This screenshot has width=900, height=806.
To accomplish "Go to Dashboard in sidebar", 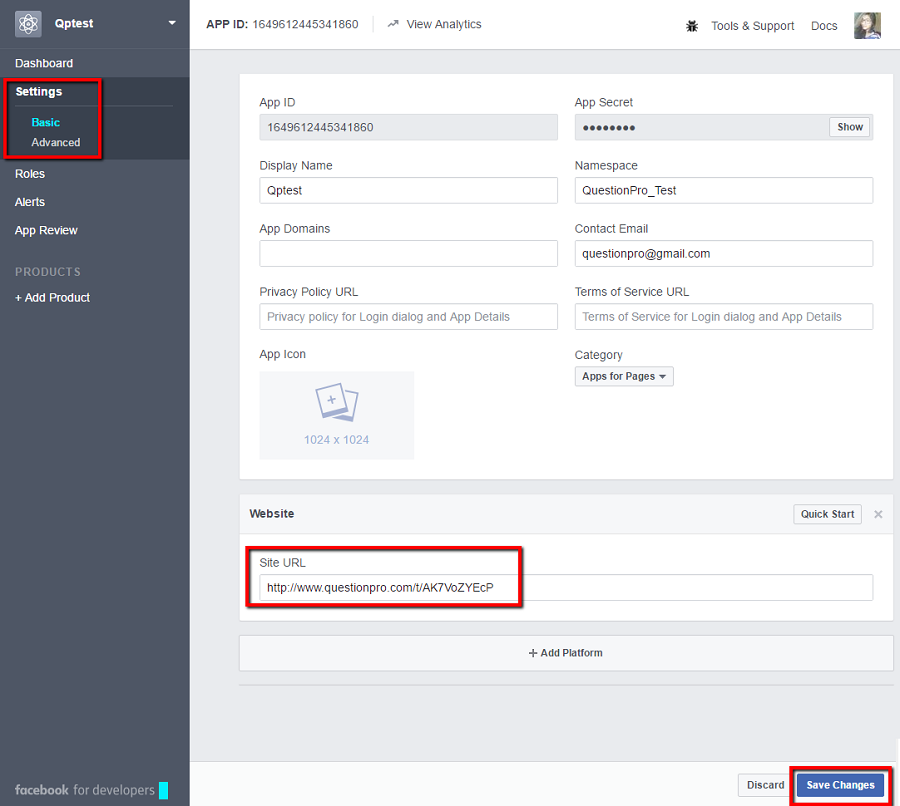I will pos(44,63).
